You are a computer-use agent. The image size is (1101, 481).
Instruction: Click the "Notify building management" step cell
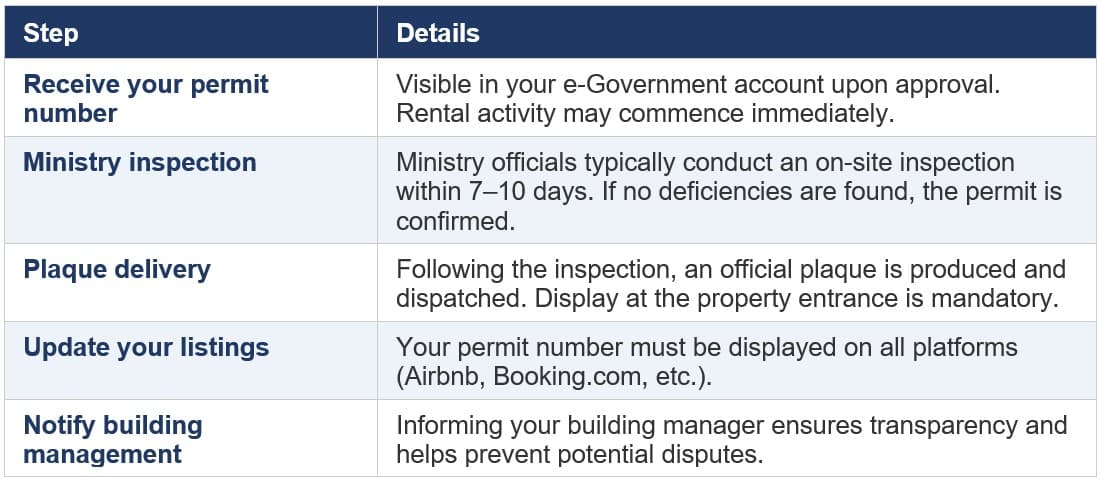(113, 440)
